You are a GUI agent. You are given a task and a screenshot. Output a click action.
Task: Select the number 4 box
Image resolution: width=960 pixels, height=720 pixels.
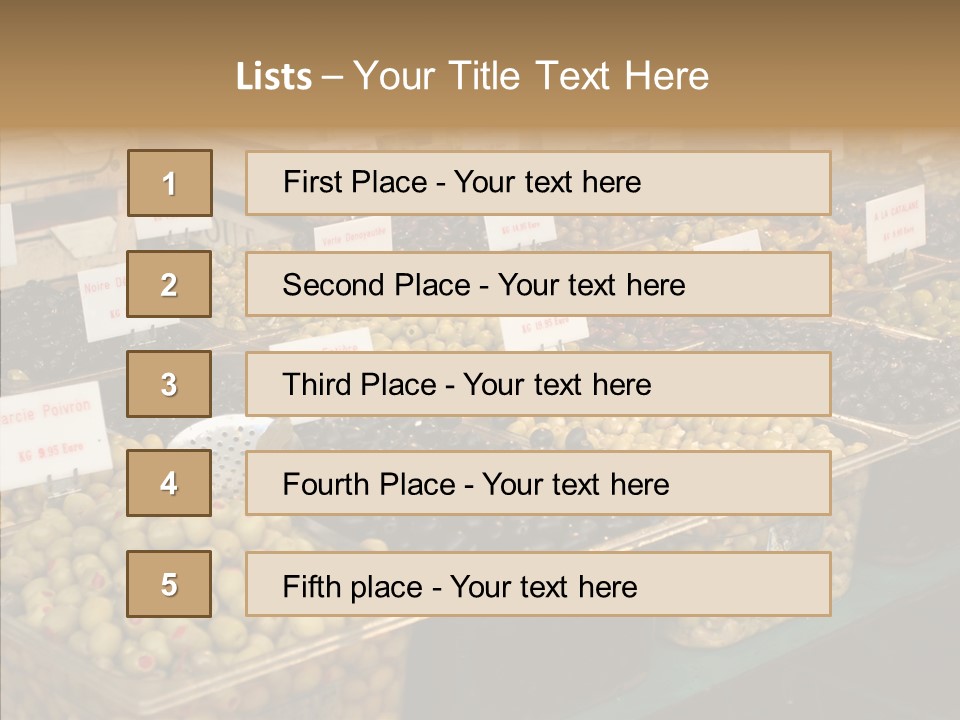tap(169, 483)
